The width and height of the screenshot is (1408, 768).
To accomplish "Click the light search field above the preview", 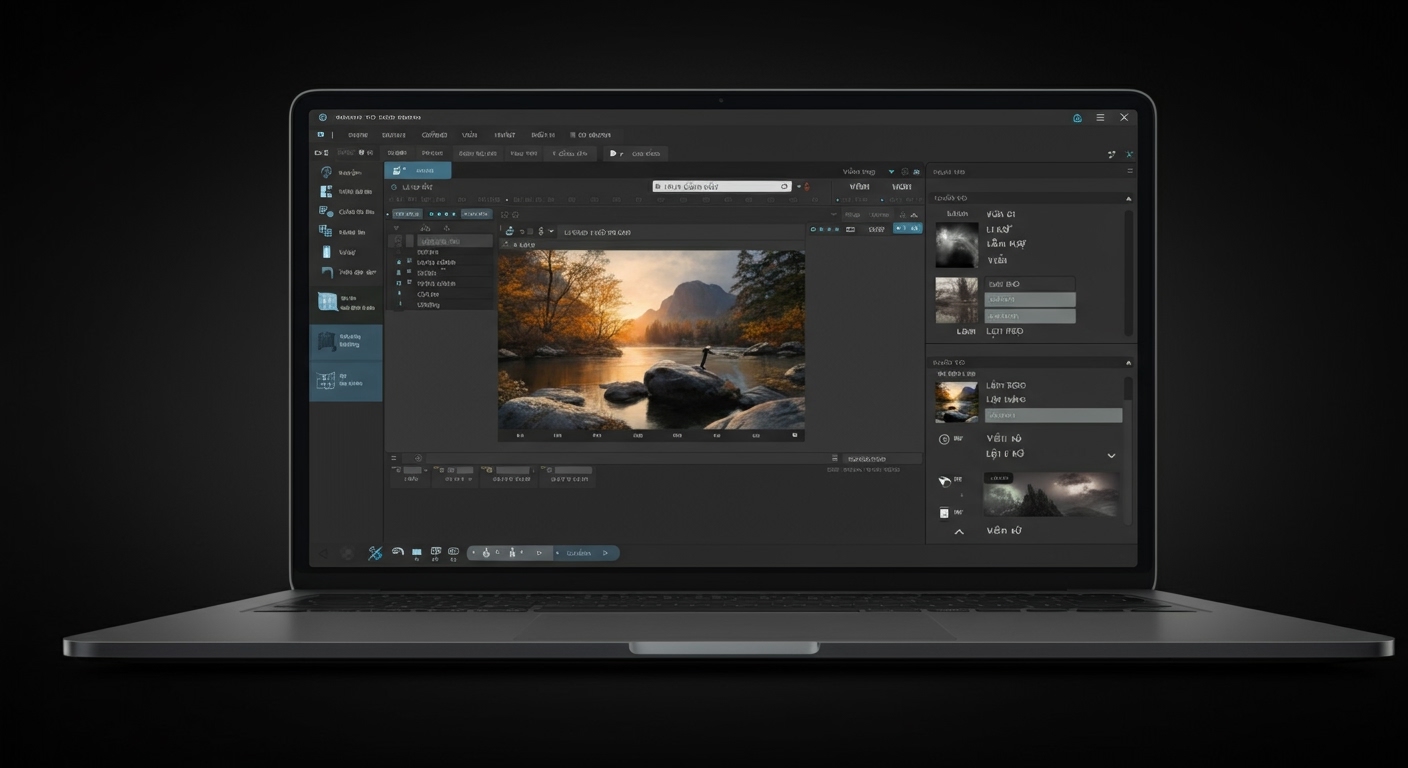I will (721, 187).
